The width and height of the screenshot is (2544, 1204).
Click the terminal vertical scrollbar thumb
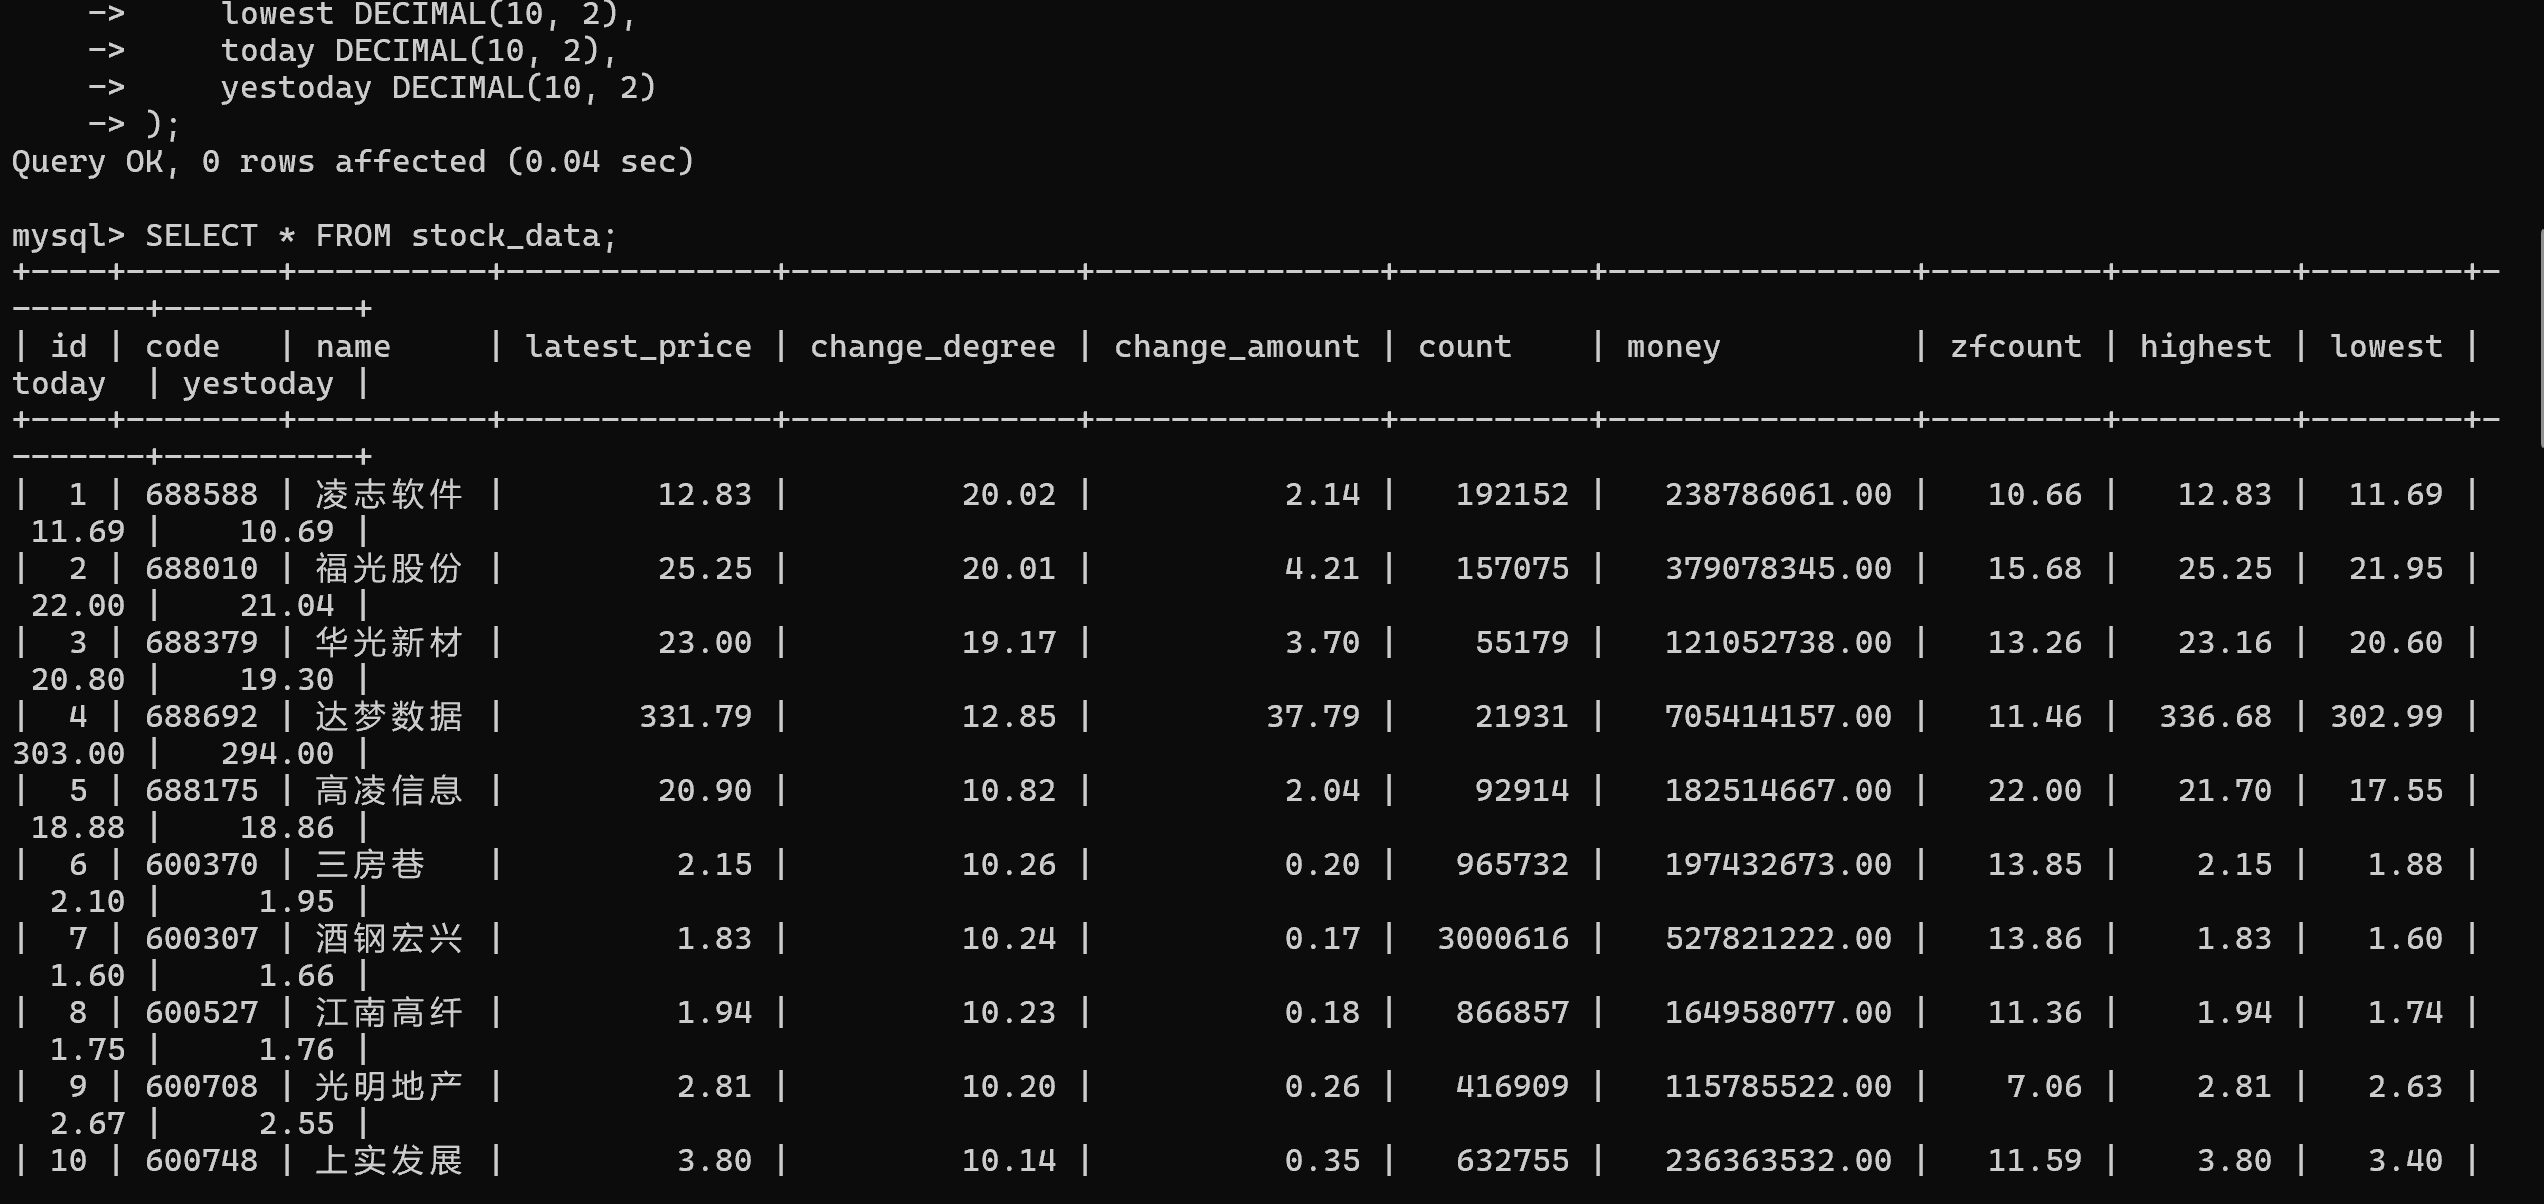(2540, 338)
